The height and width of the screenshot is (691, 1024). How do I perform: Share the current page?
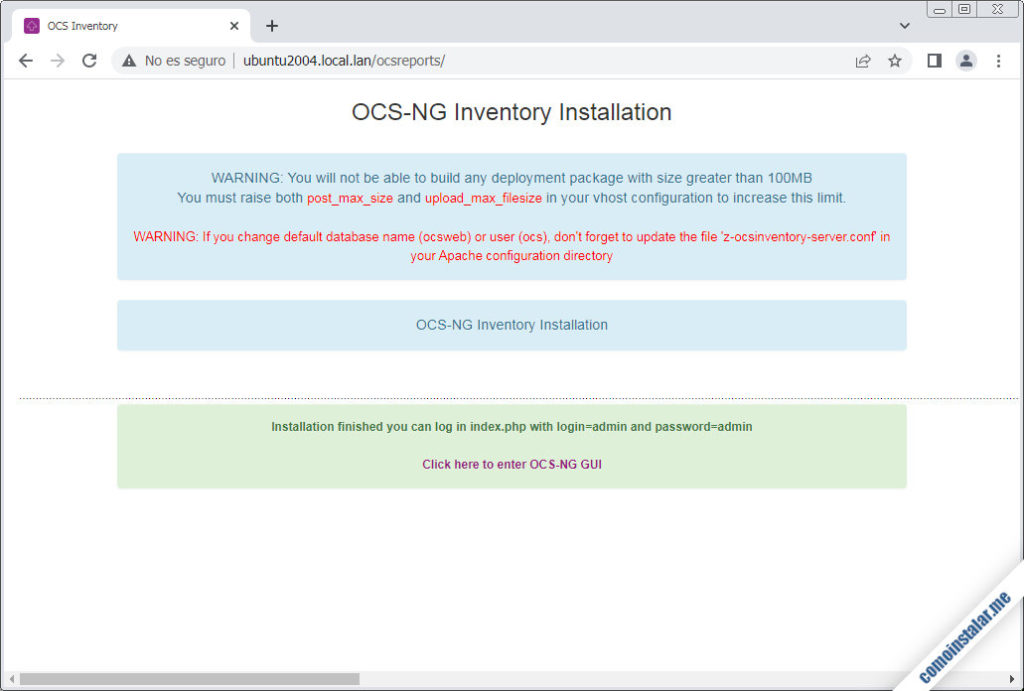click(863, 60)
